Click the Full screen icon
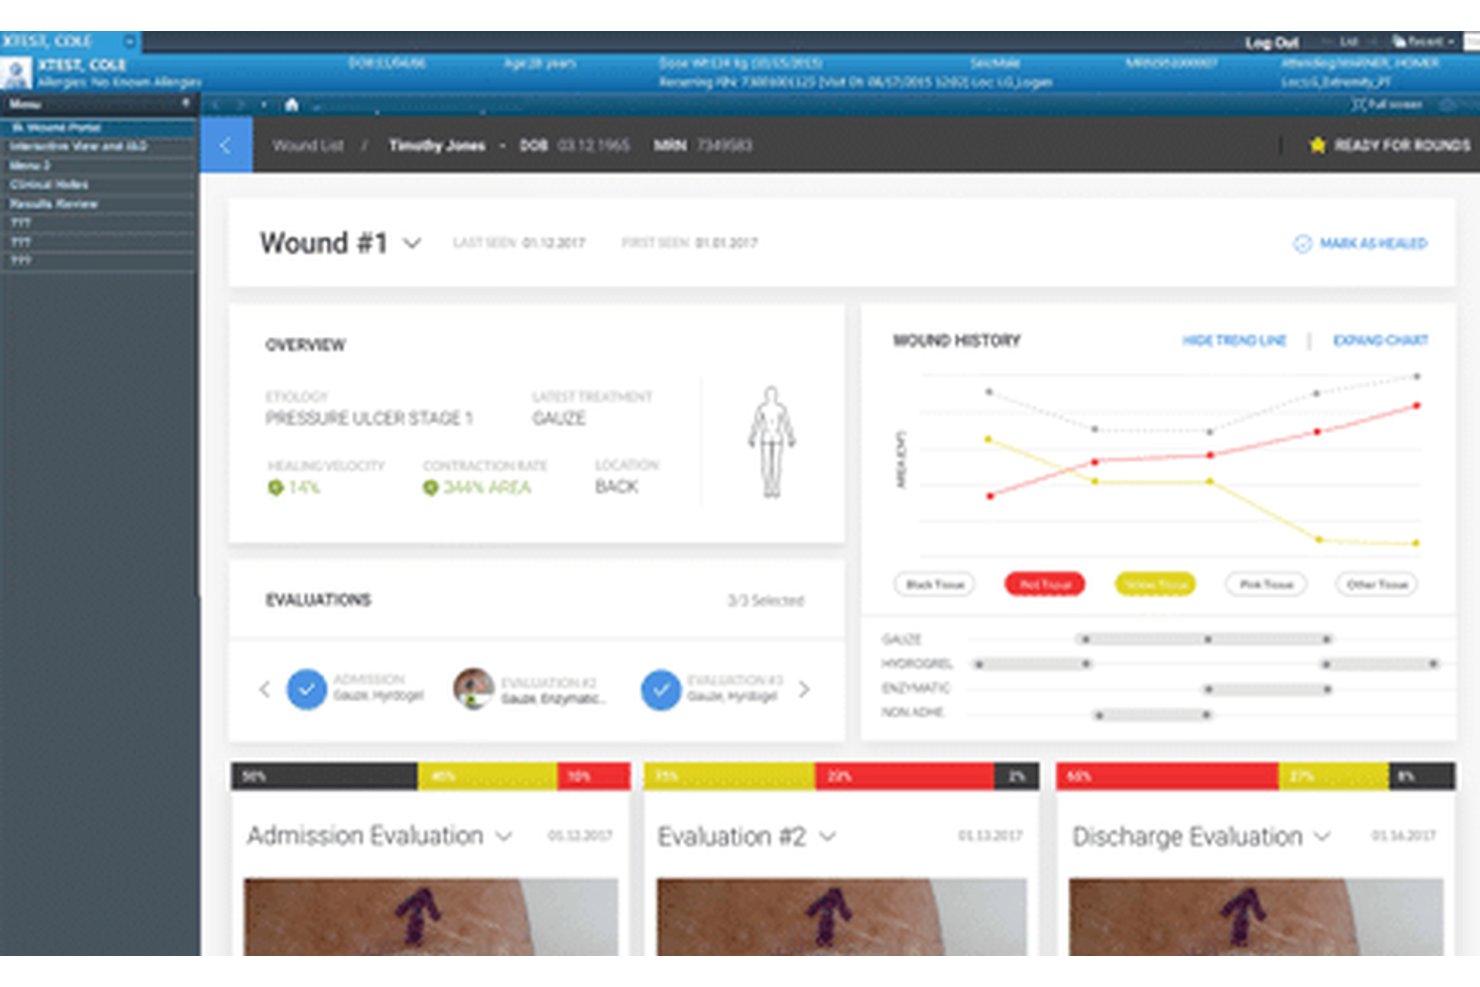 [1359, 104]
